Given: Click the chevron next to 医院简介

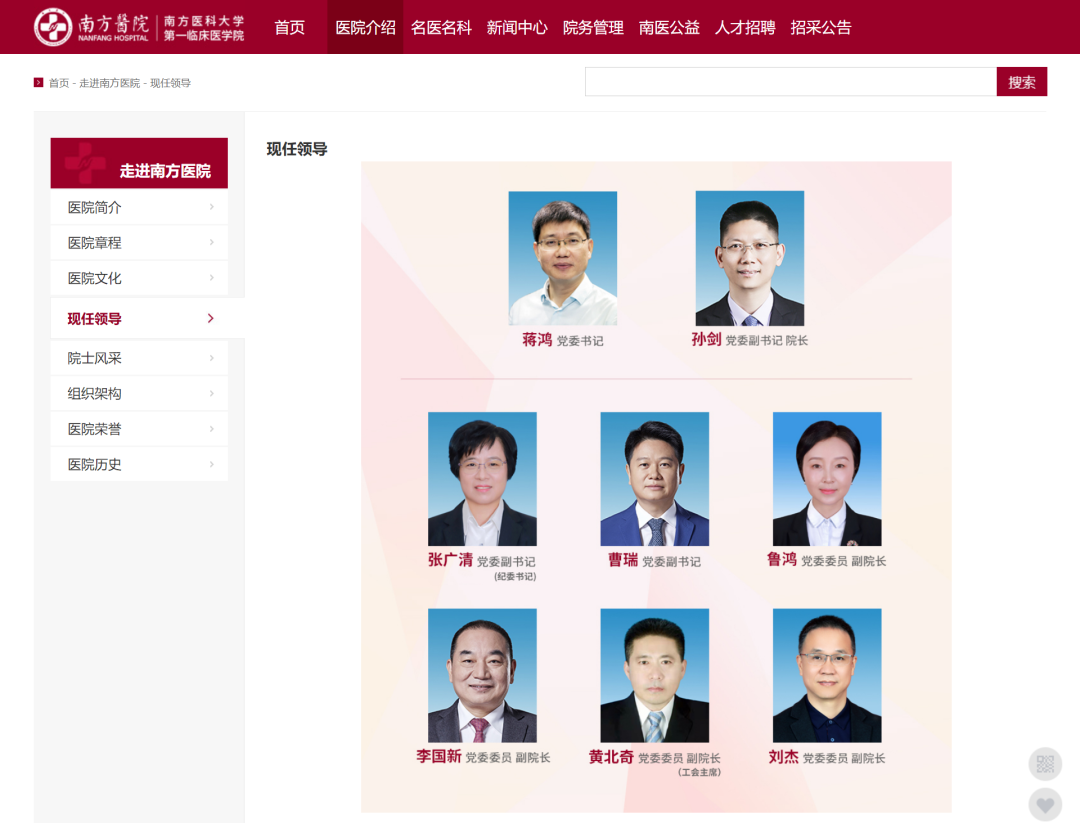Looking at the screenshot, I should (x=211, y=207).
